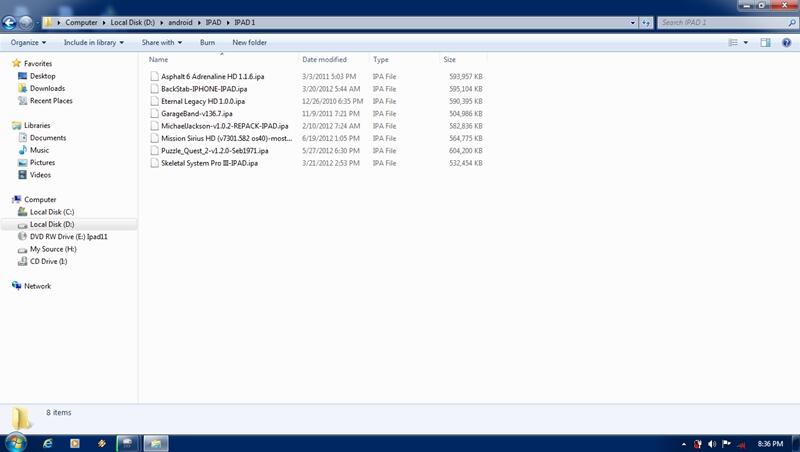Click the 8:36 PM clock
This screenshot has height=452, width=800.
click(x=770, y=444)
